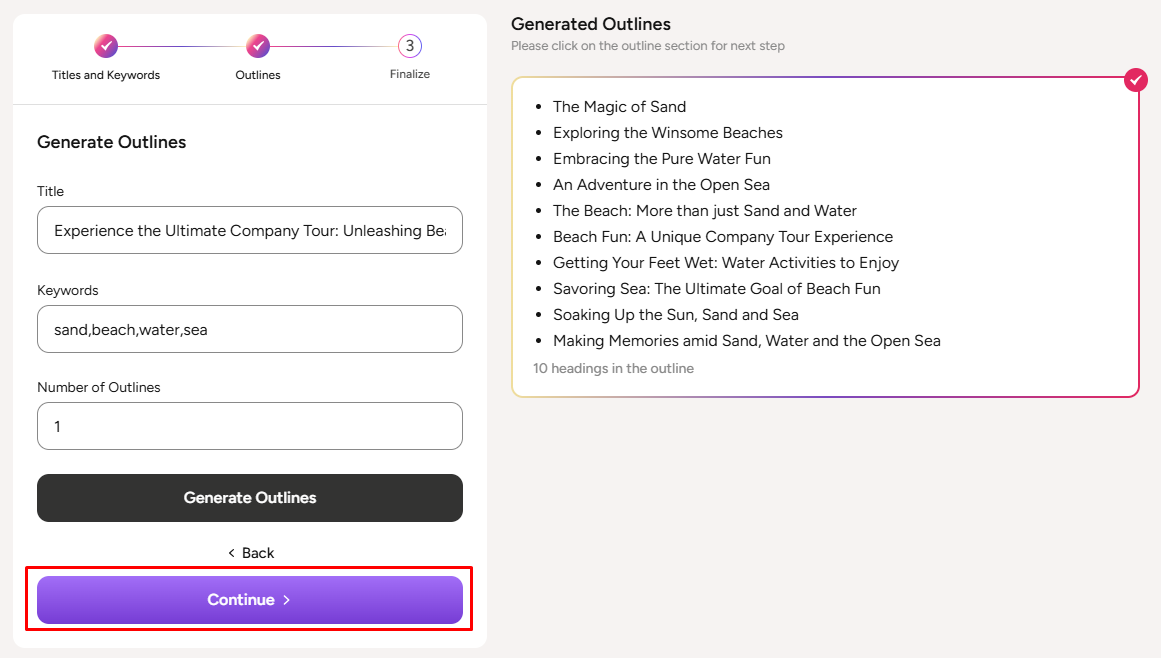
Task: Focus the Title input field
Action: point(250,230)
